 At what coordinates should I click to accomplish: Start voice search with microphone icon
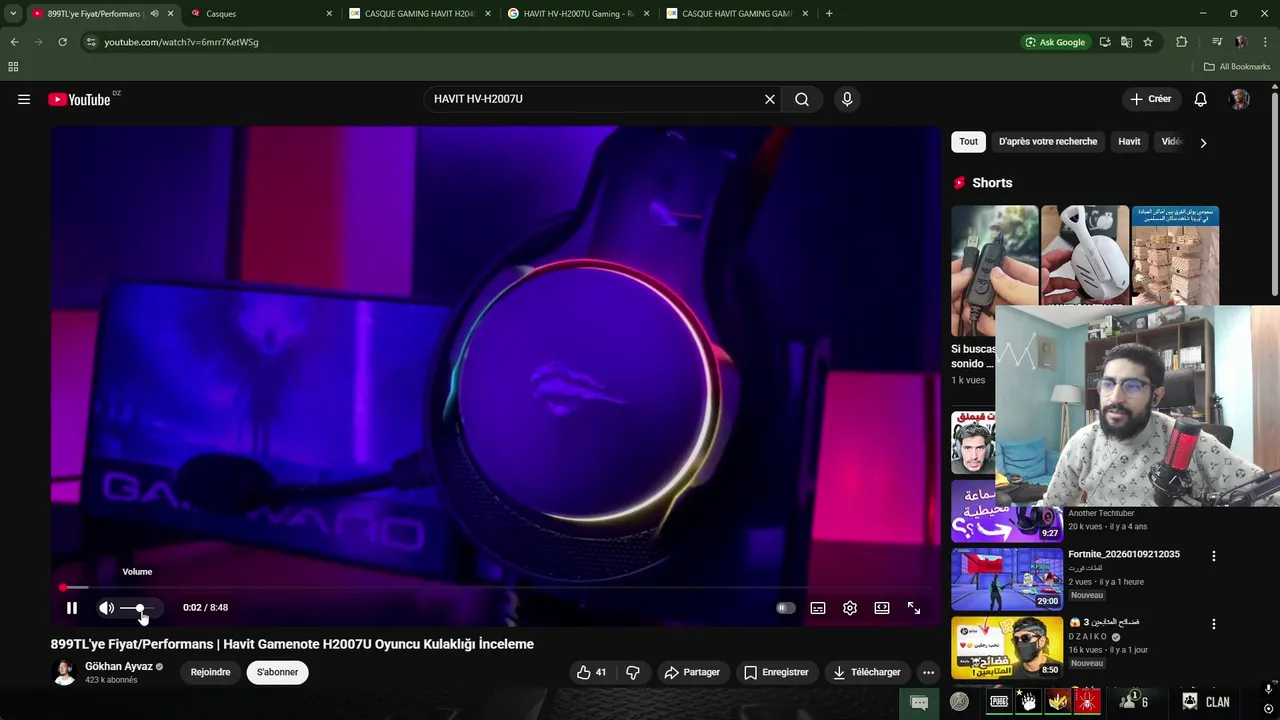pyautogui.click(x=847, y=99)
